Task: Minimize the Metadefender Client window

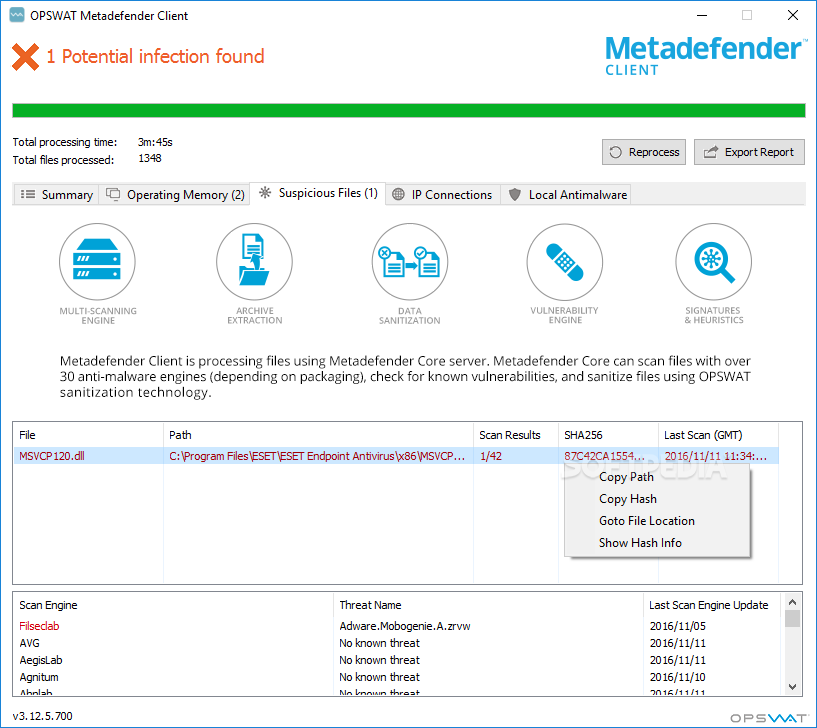Action: point(702,15)
